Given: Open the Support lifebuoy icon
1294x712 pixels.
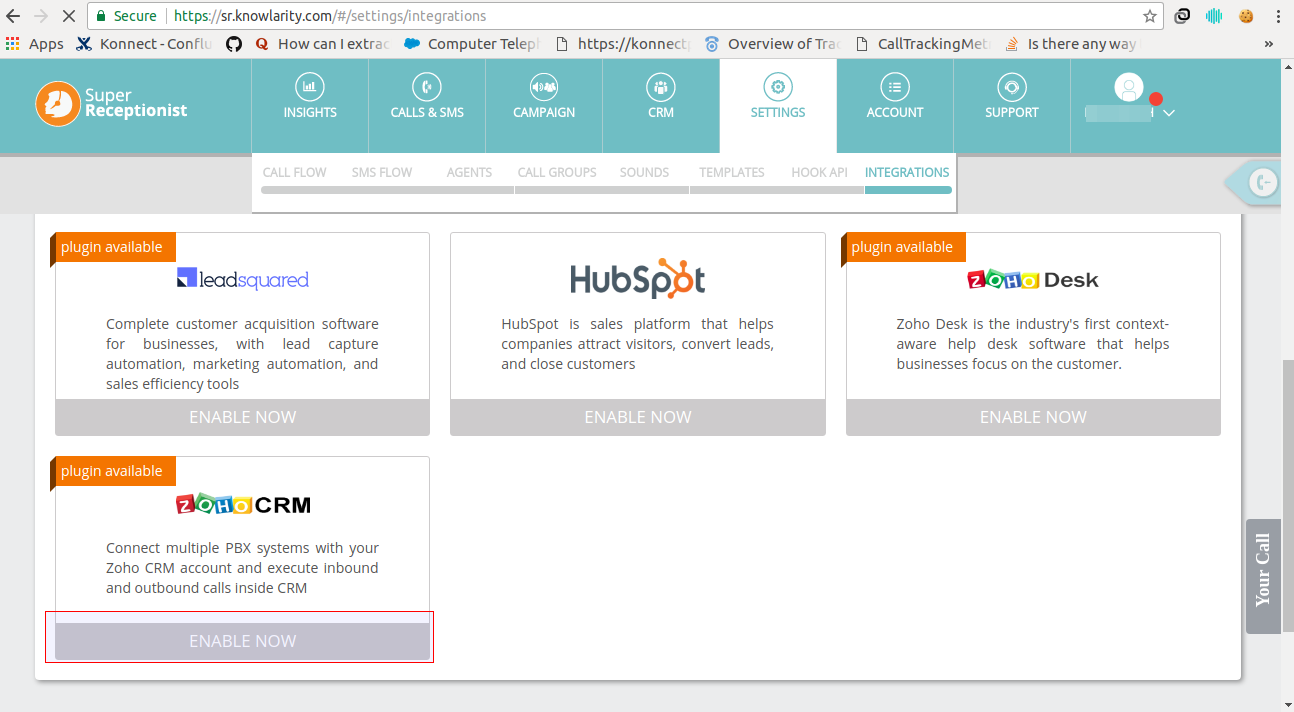Looking at the screenshot, I should click(1012, 86).
